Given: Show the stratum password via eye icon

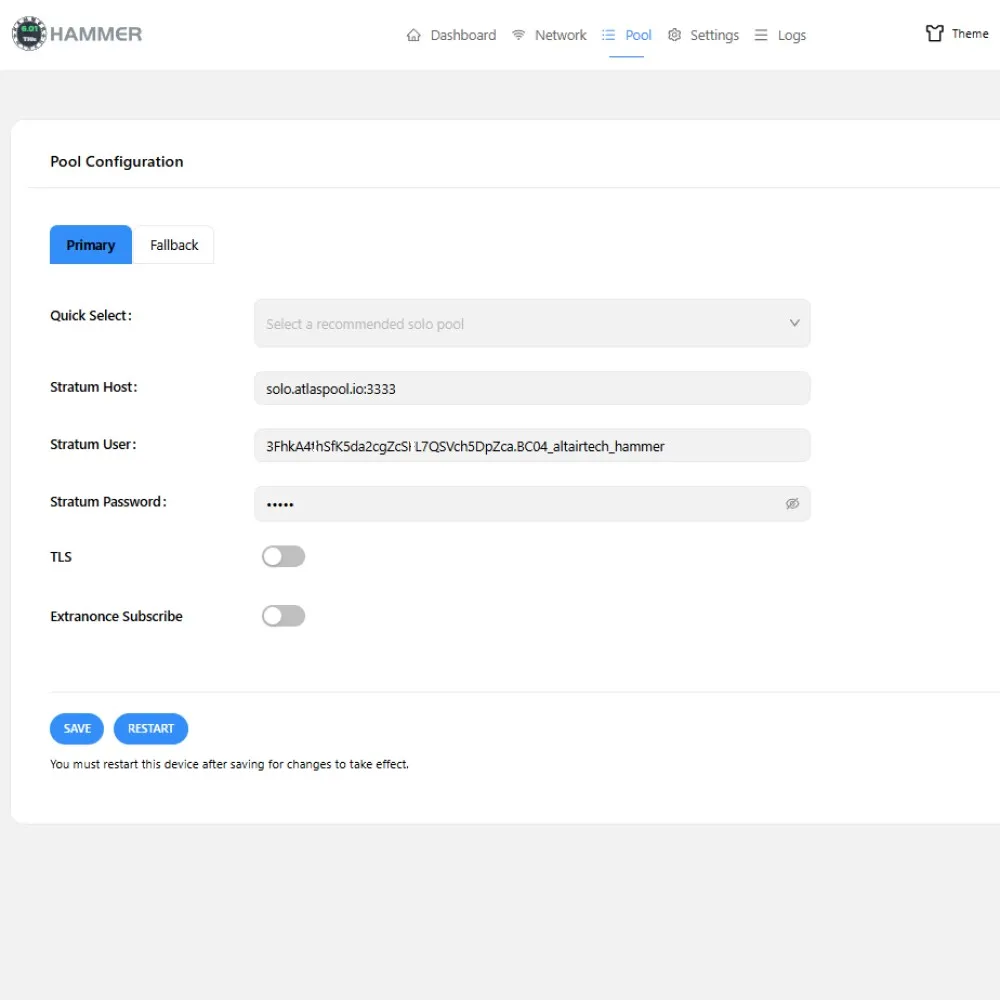Looking at the screenshot, I should click(792, 504).
